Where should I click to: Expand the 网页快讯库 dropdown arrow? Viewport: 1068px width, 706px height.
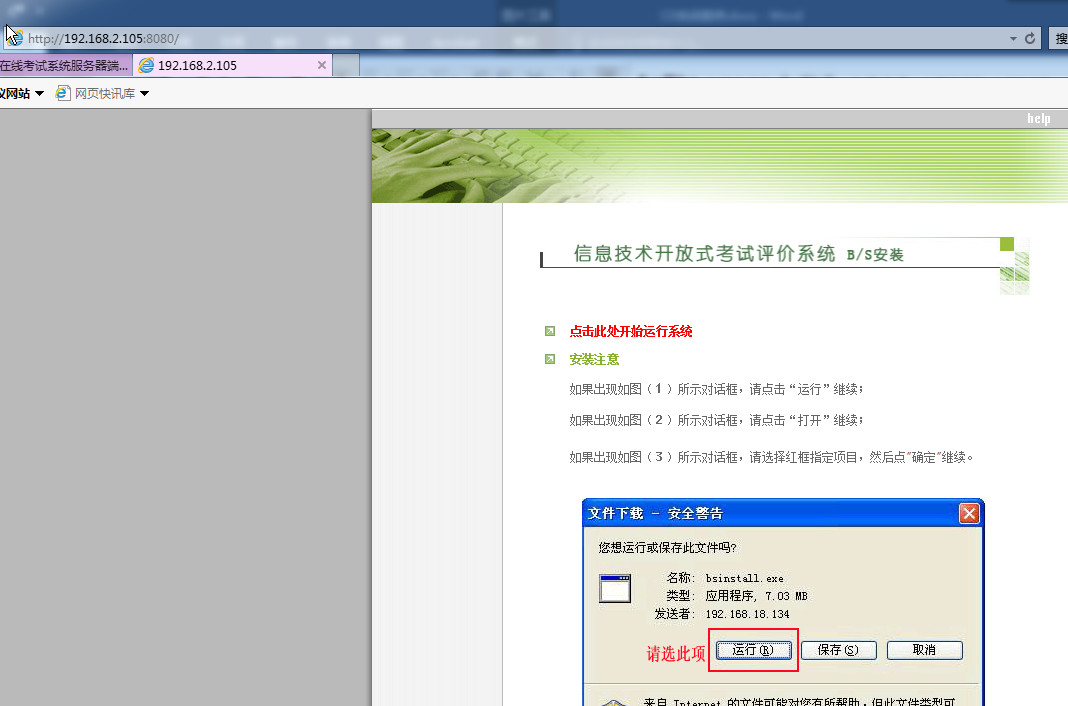[x=144, y=94]
